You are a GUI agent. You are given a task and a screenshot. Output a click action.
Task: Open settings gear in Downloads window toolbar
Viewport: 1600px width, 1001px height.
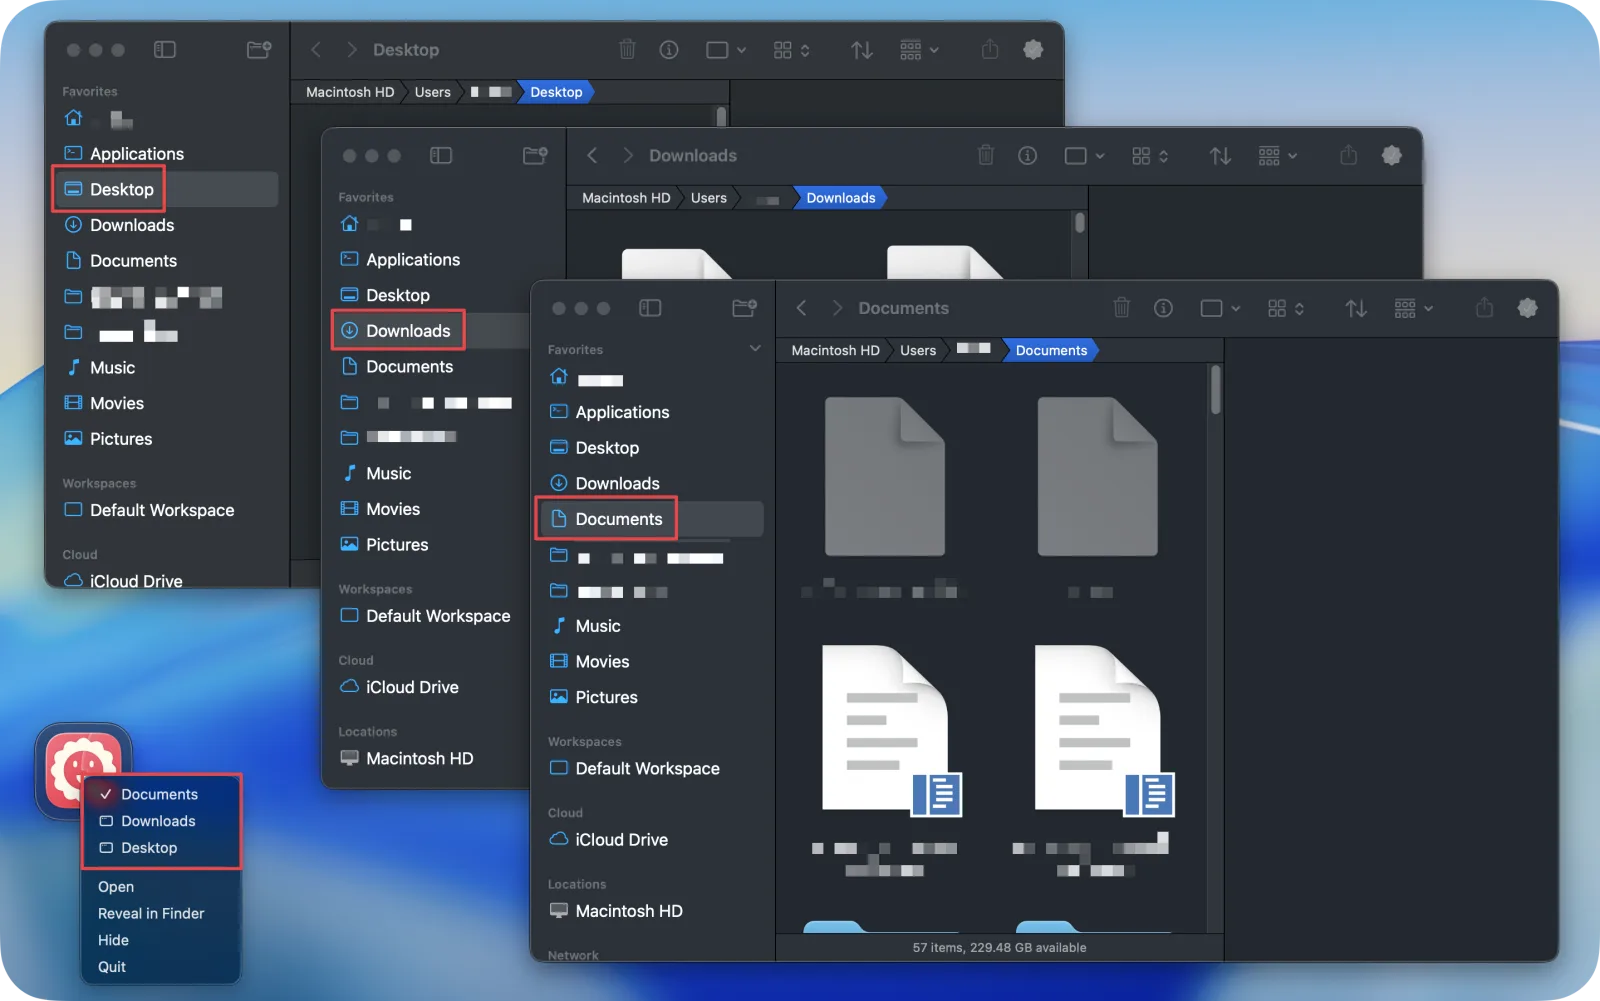click(x=1391, y=155)
